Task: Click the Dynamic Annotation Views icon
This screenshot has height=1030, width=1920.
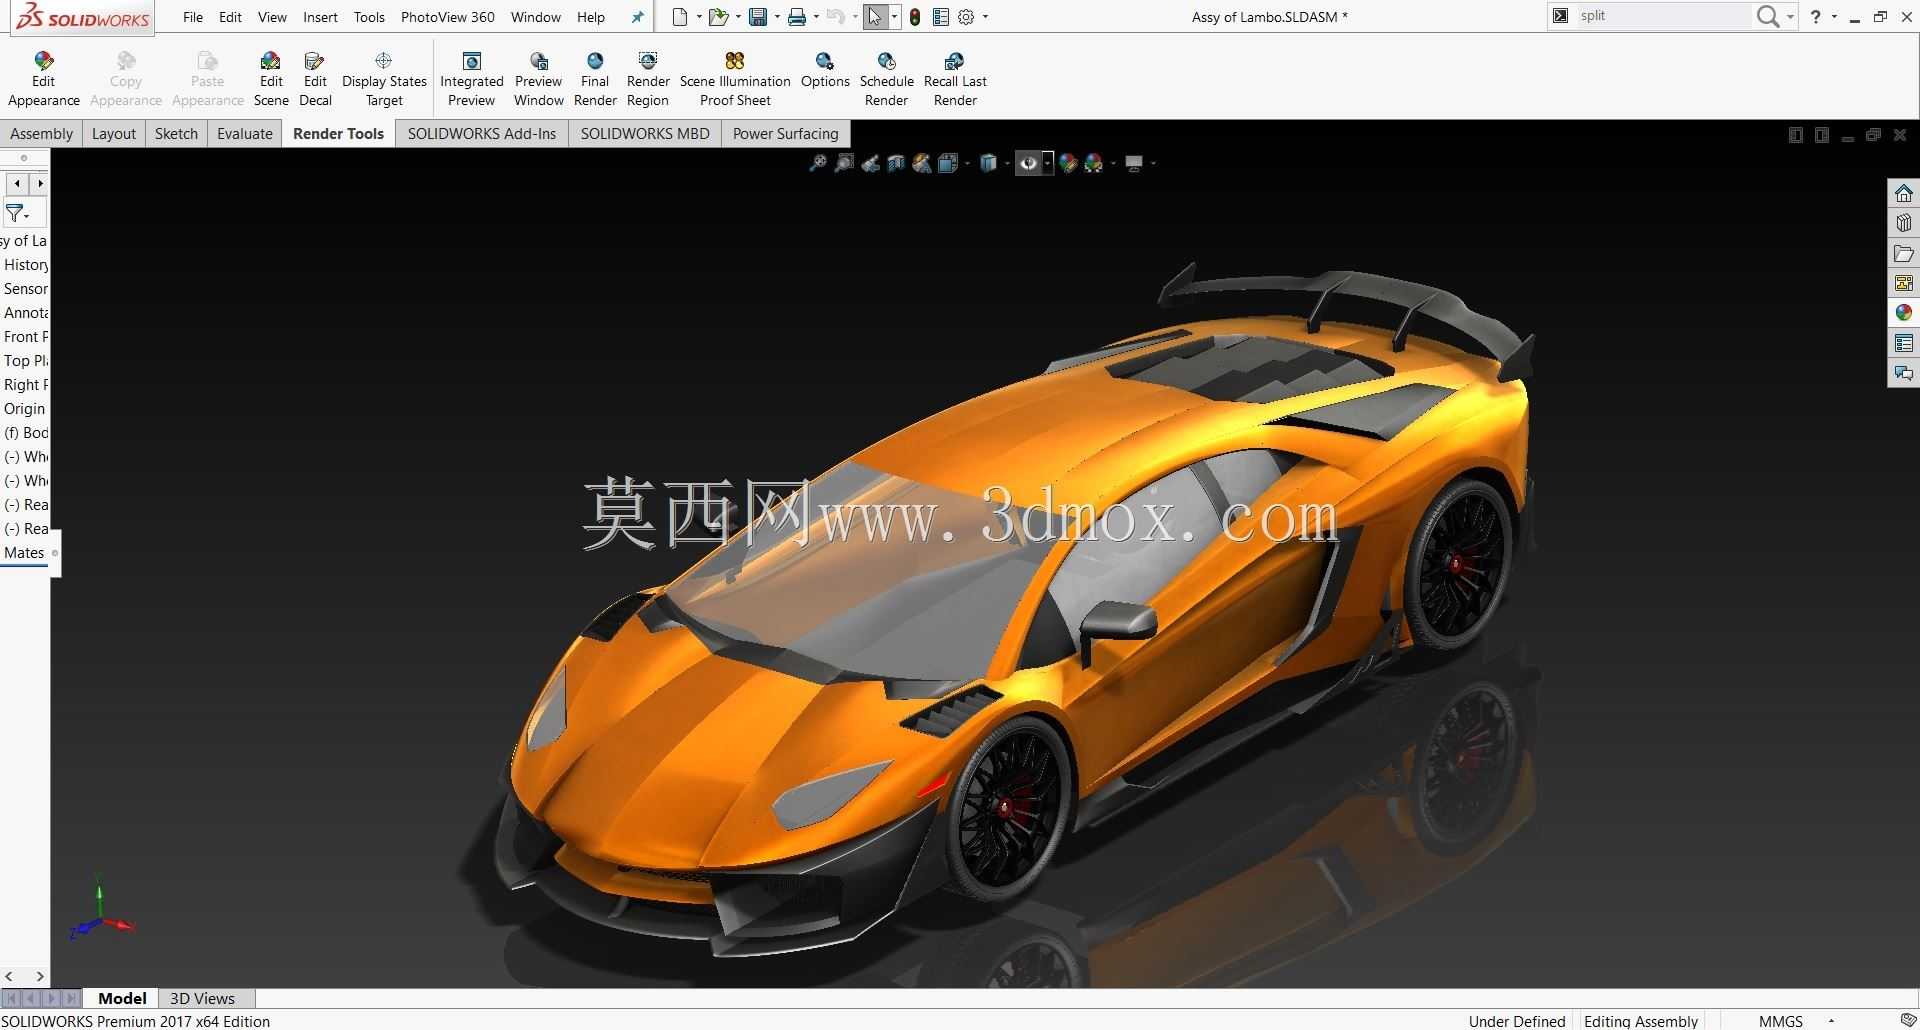Action: point(922,163)
